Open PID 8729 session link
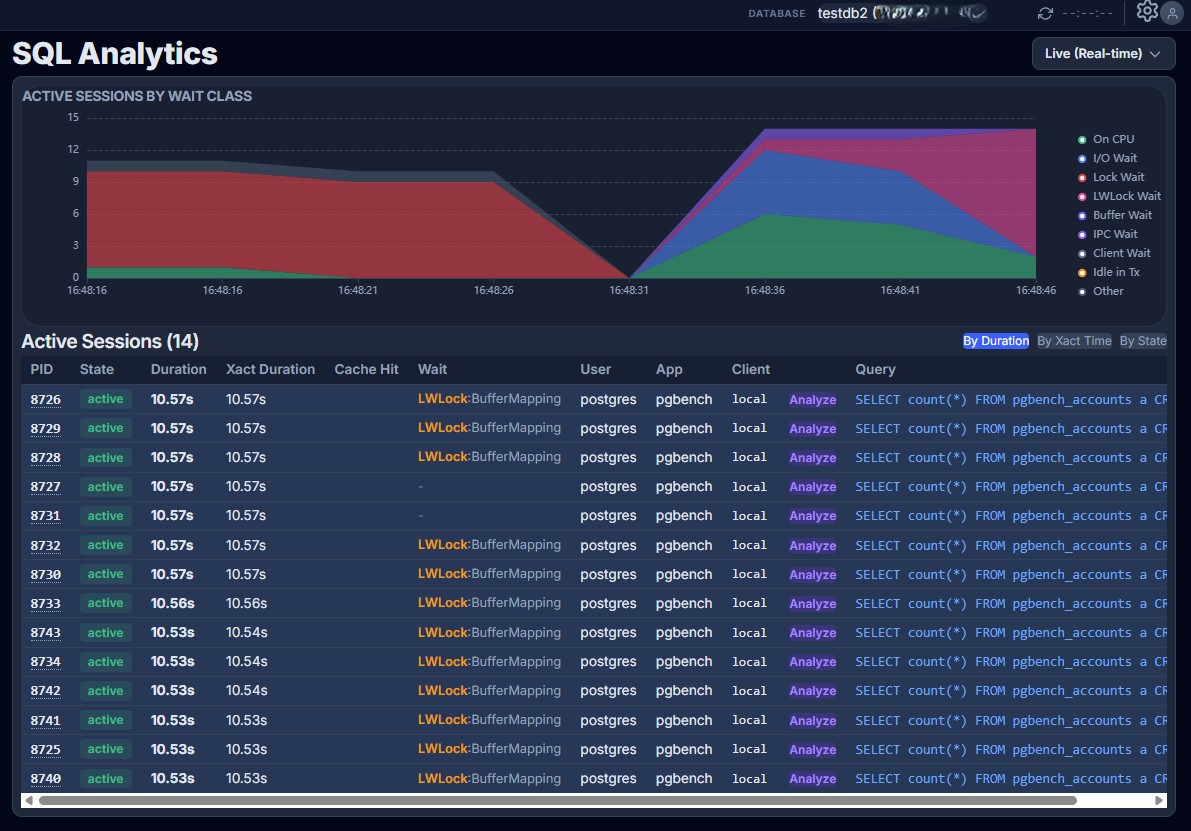This screenshot has width=1191, height=831. pos(45,429)
